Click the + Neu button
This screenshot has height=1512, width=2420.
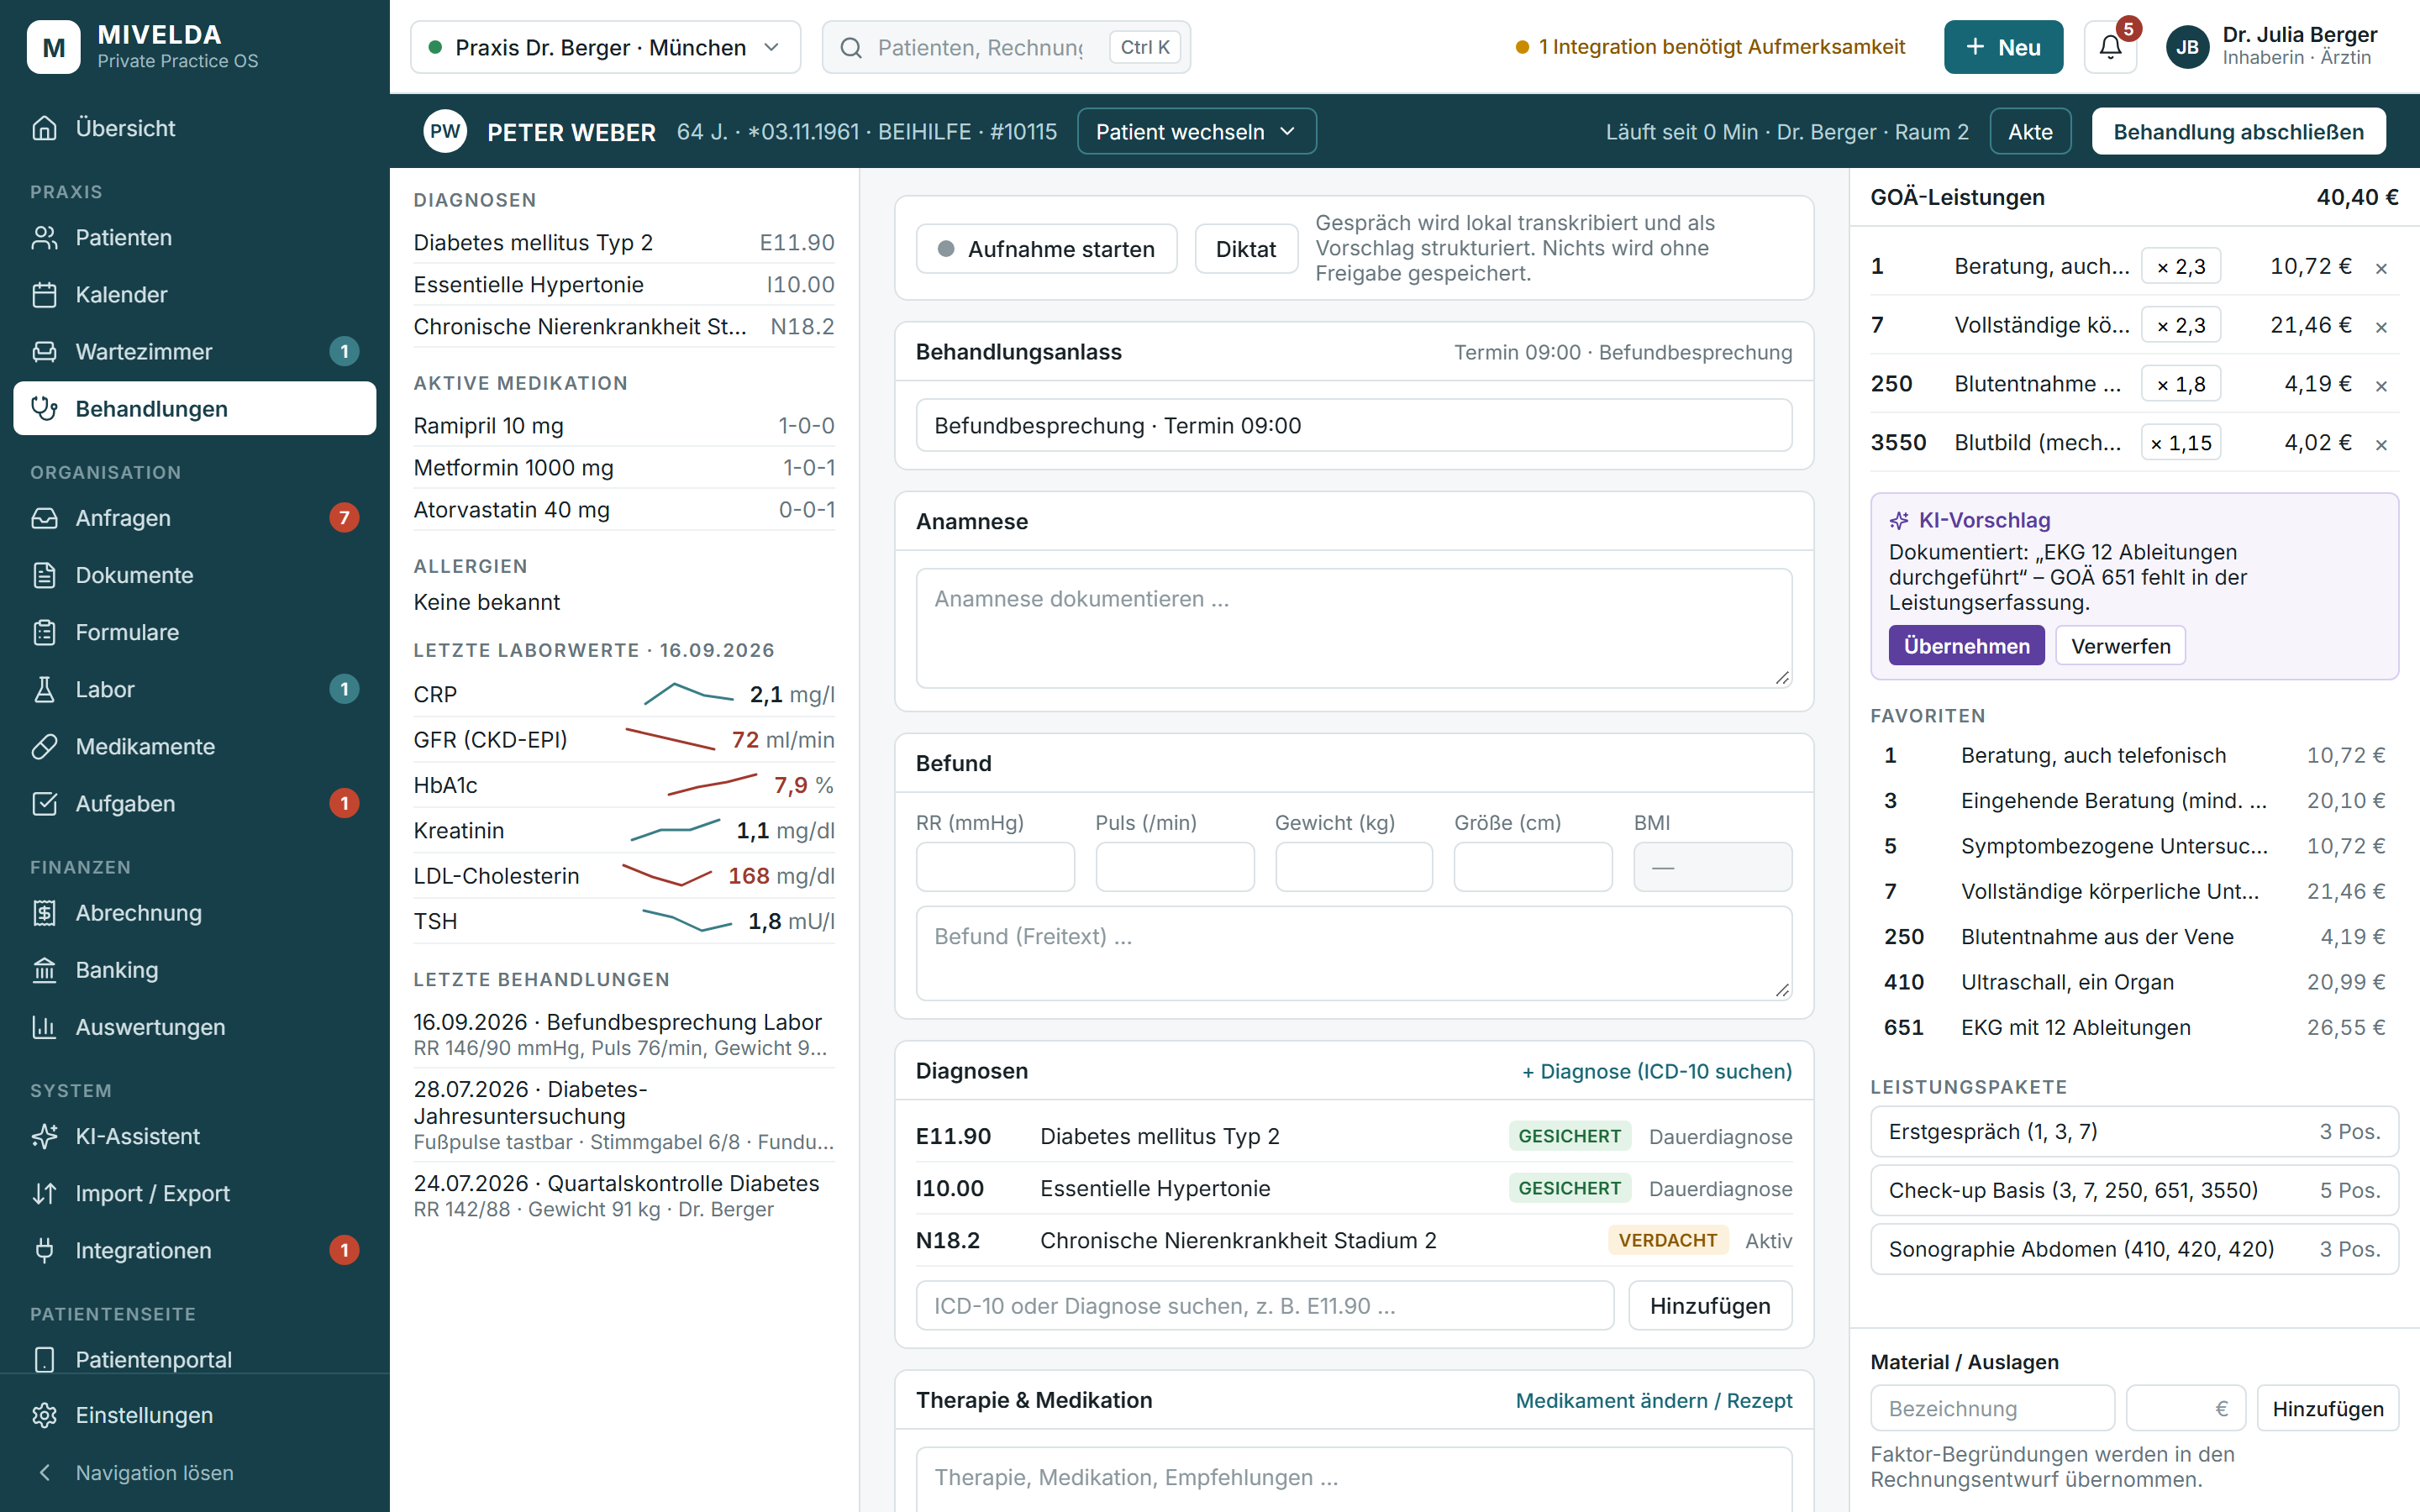(2003, 47)
